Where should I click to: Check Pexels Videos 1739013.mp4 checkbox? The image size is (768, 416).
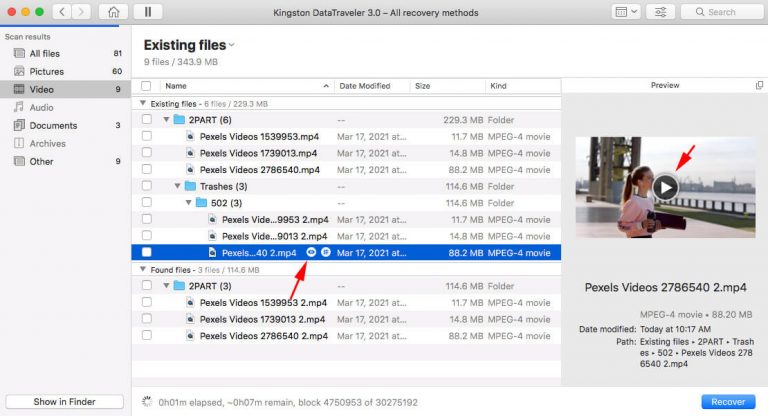[x=146, y=152]
